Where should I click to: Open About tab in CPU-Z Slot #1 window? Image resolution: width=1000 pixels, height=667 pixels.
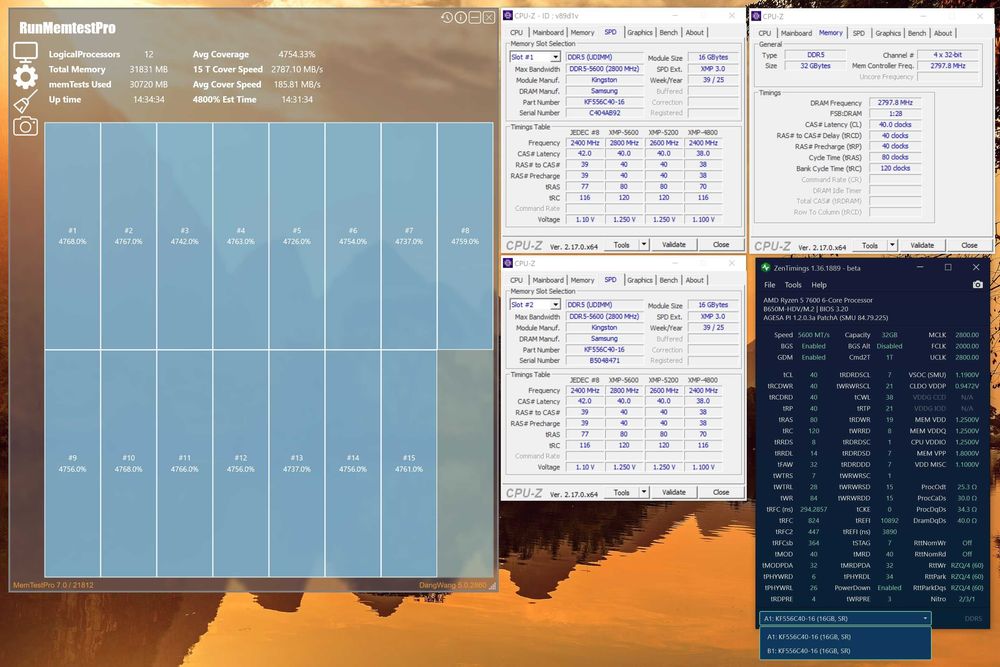click(695, 33)
